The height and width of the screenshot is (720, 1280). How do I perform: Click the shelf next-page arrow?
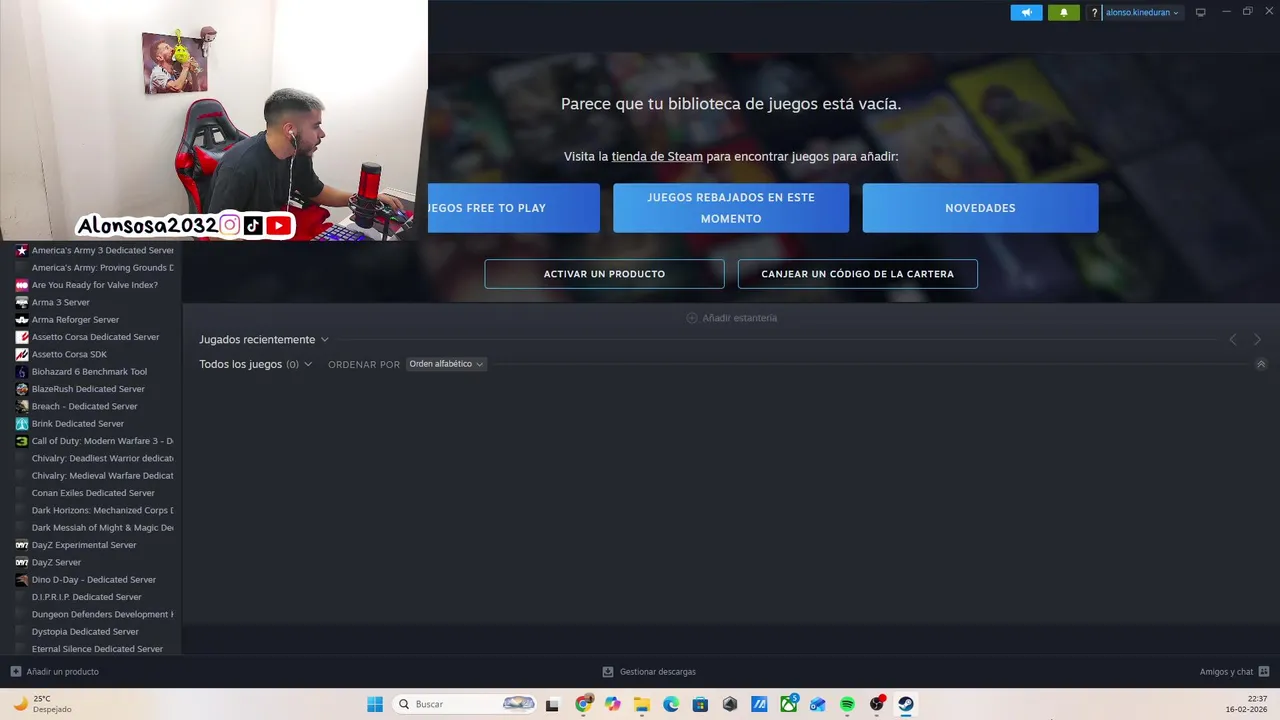click(x=1257, y=340)
